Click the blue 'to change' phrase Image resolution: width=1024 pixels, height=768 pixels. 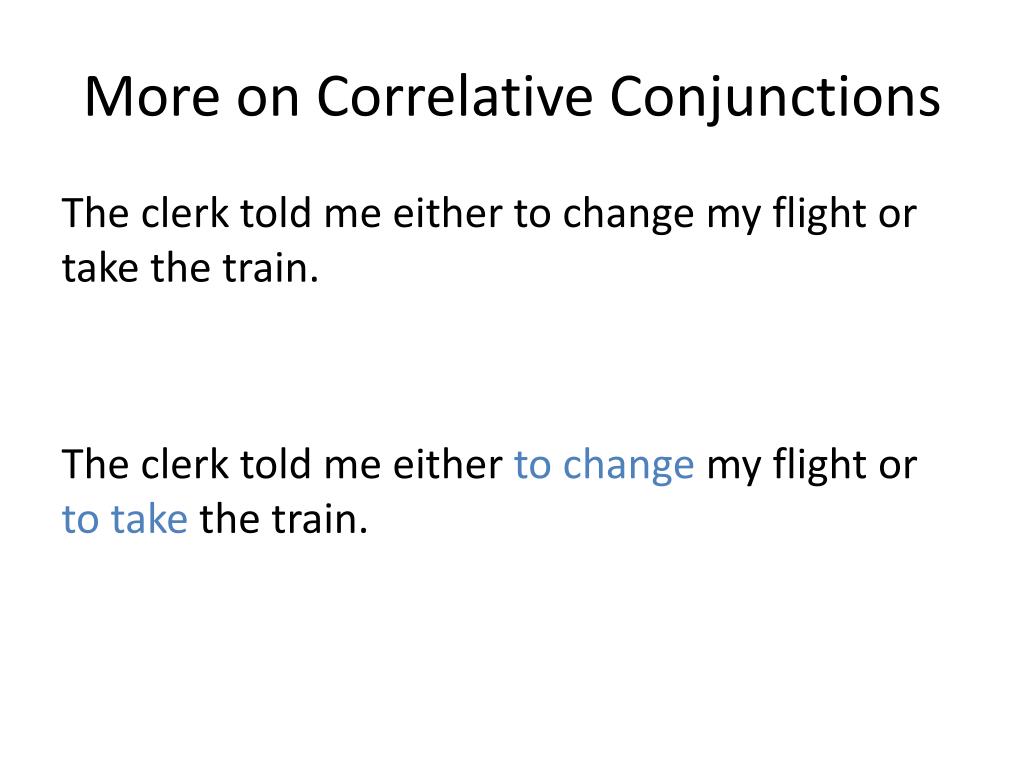pyautogui.click(x=604, y=466)
